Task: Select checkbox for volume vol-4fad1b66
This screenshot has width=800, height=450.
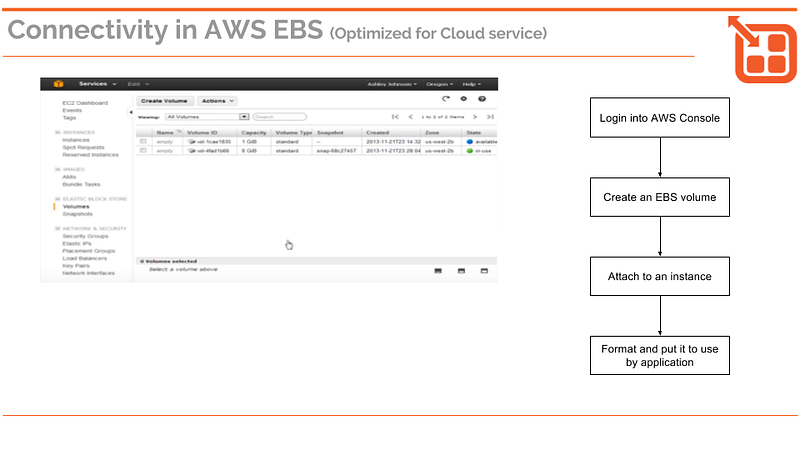Action: pyautogui.click(x=143, y=151)
